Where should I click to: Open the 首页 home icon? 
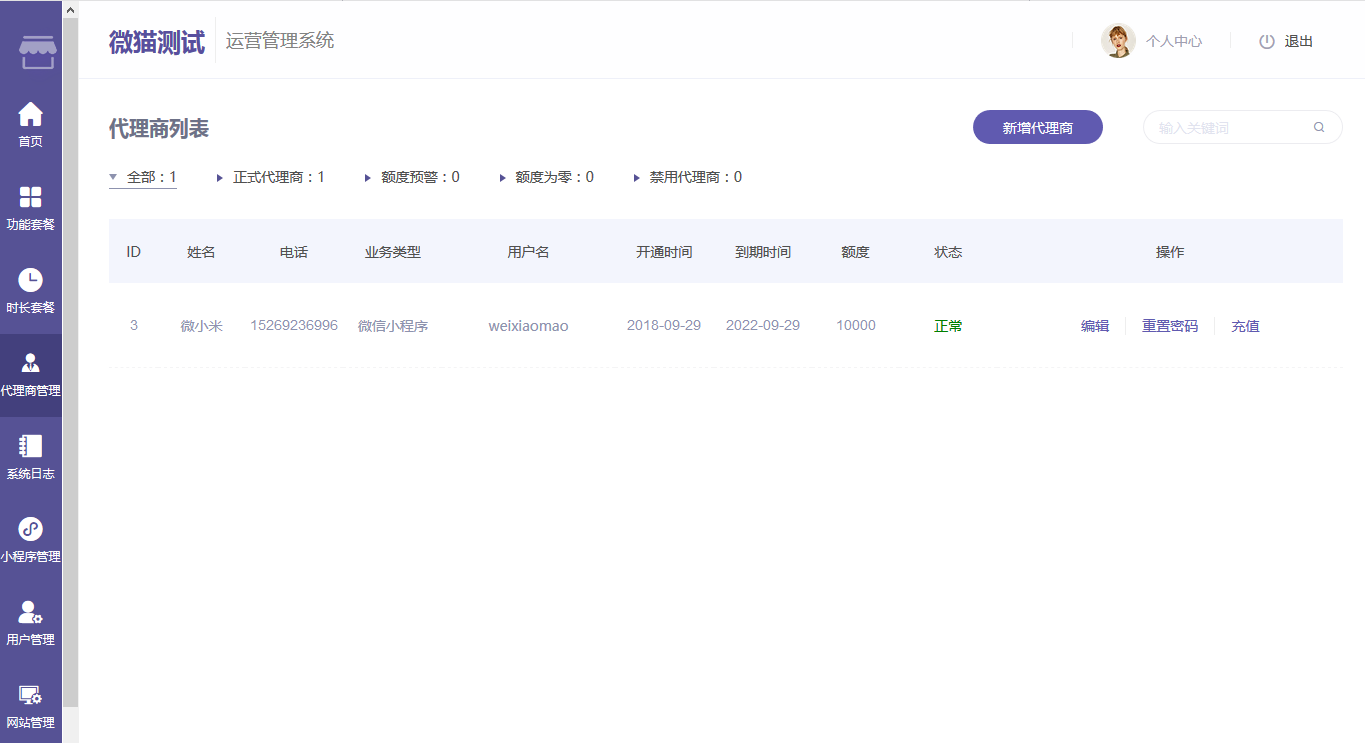click(31, 114)
